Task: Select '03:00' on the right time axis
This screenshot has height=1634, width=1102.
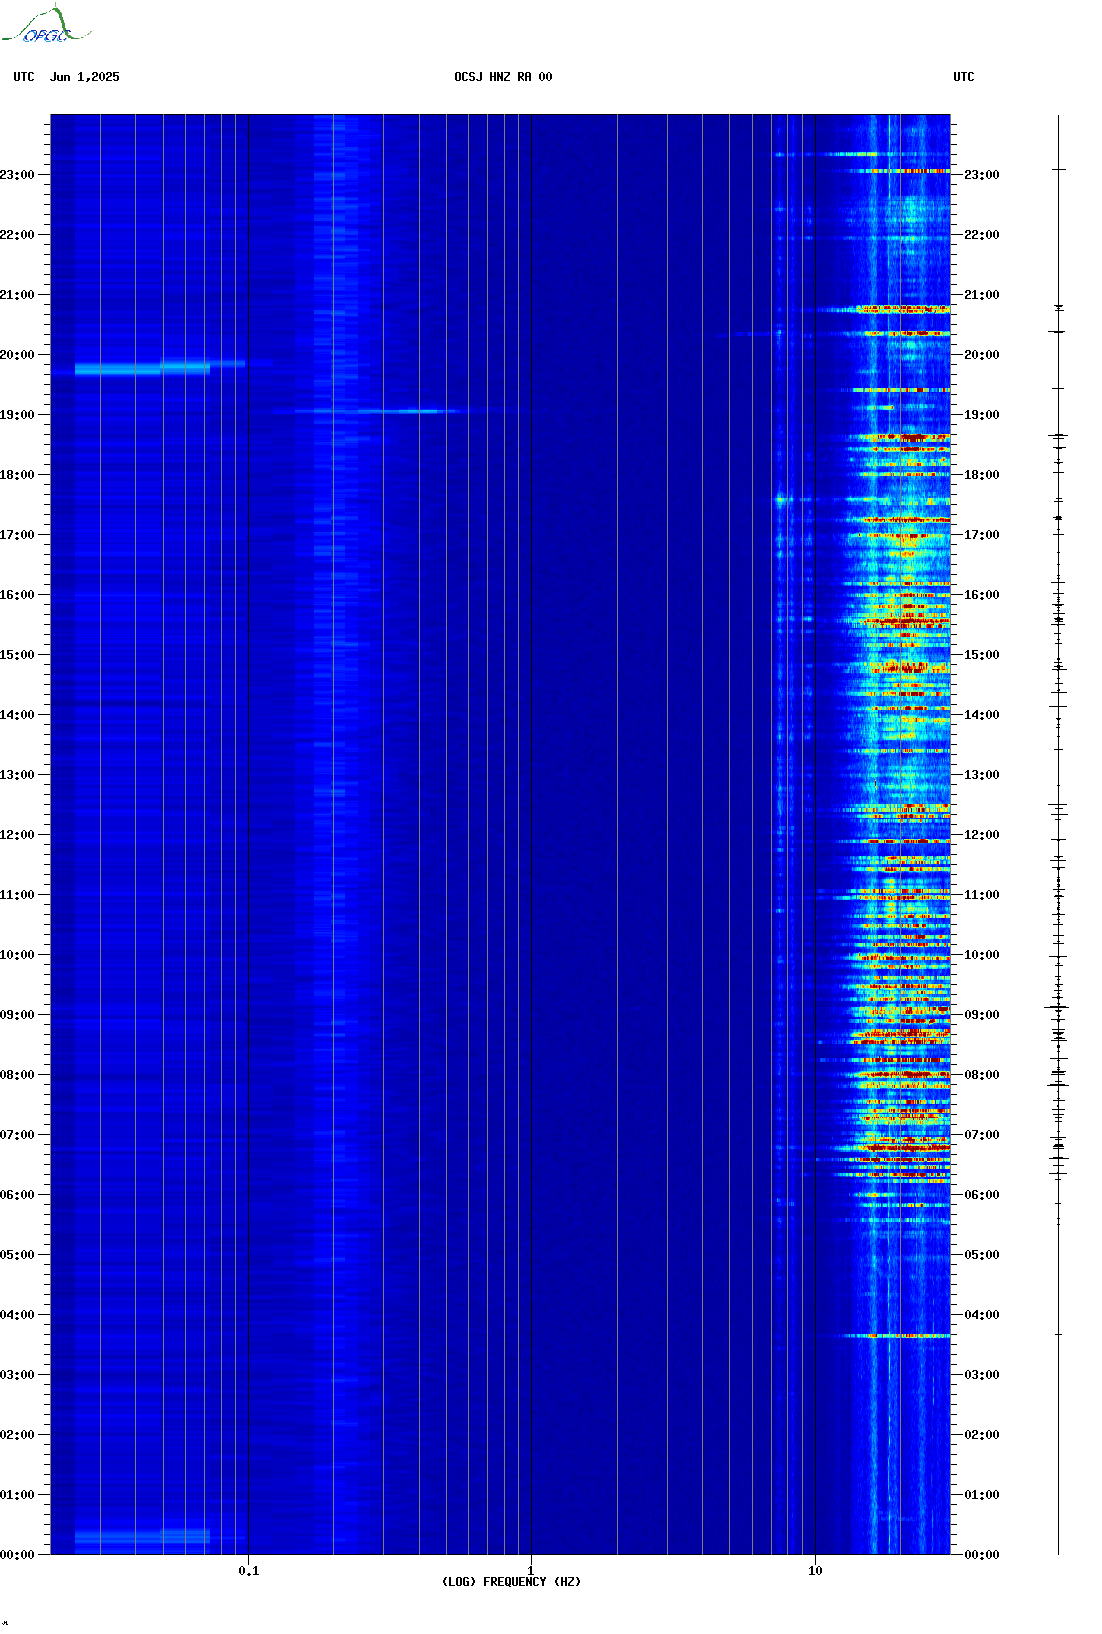Action: 981,1375
